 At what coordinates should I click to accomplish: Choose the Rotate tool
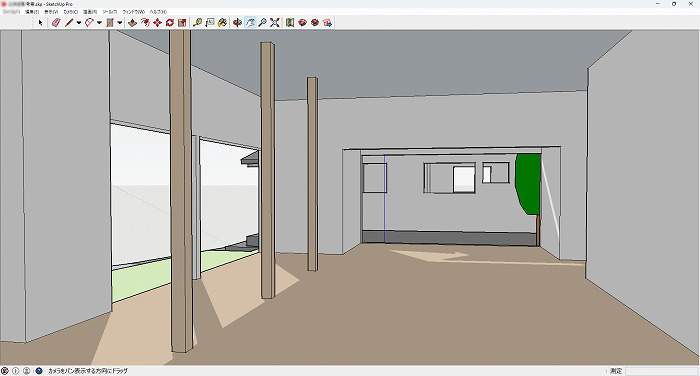pos(170,22)
